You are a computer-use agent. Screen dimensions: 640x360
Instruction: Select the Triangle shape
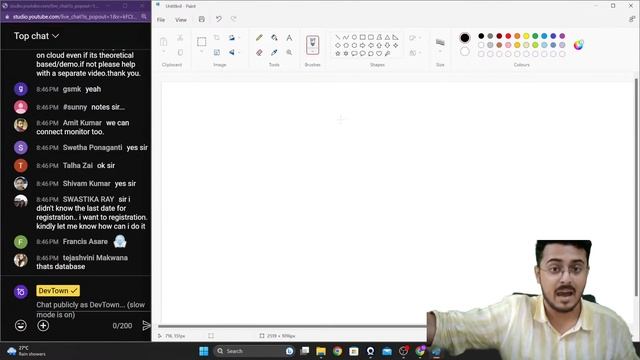click(x=387, y=37)
